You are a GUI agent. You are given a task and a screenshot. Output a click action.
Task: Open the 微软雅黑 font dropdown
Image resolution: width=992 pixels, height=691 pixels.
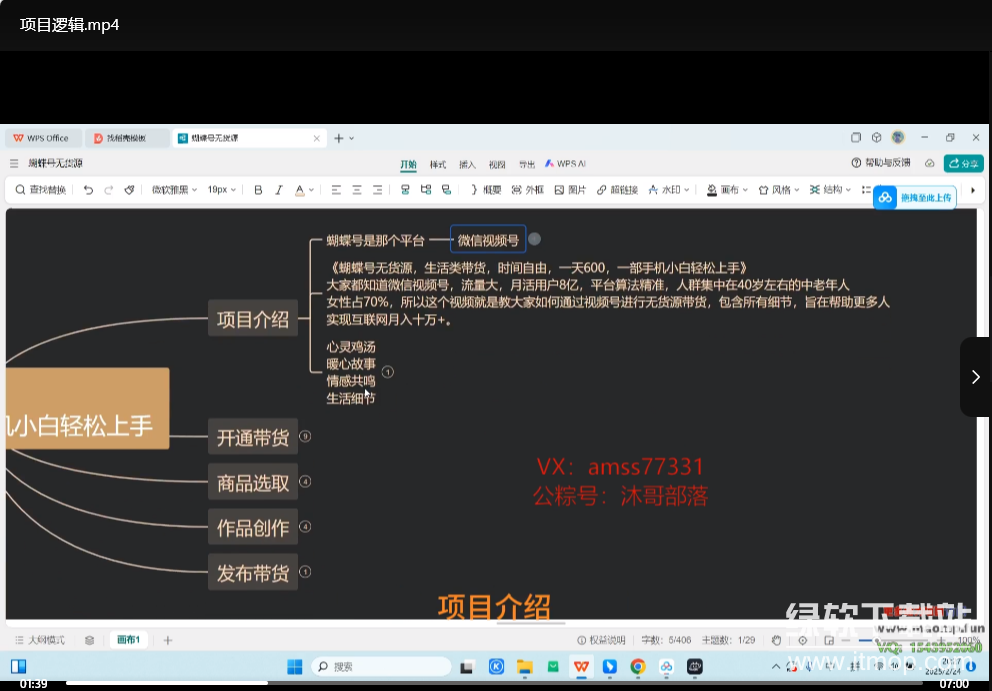(x=174, y=190)
